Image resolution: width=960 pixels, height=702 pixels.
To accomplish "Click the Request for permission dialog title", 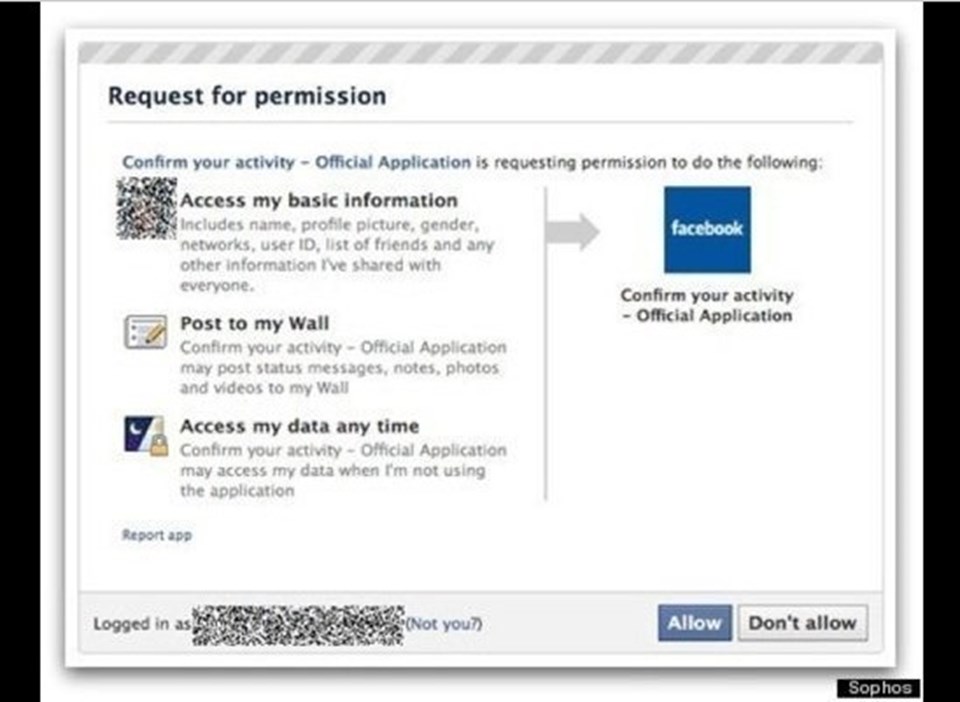I will pos(247,96).
